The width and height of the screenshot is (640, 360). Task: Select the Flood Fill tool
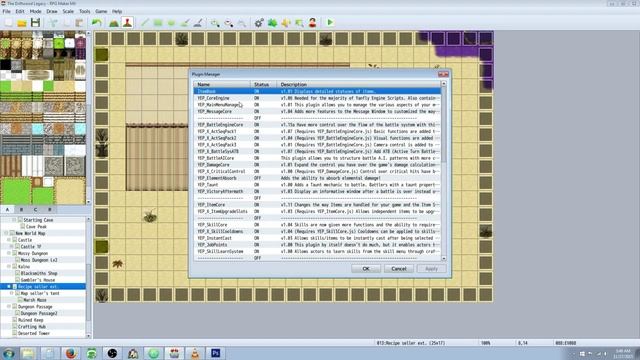pos(184,23)
